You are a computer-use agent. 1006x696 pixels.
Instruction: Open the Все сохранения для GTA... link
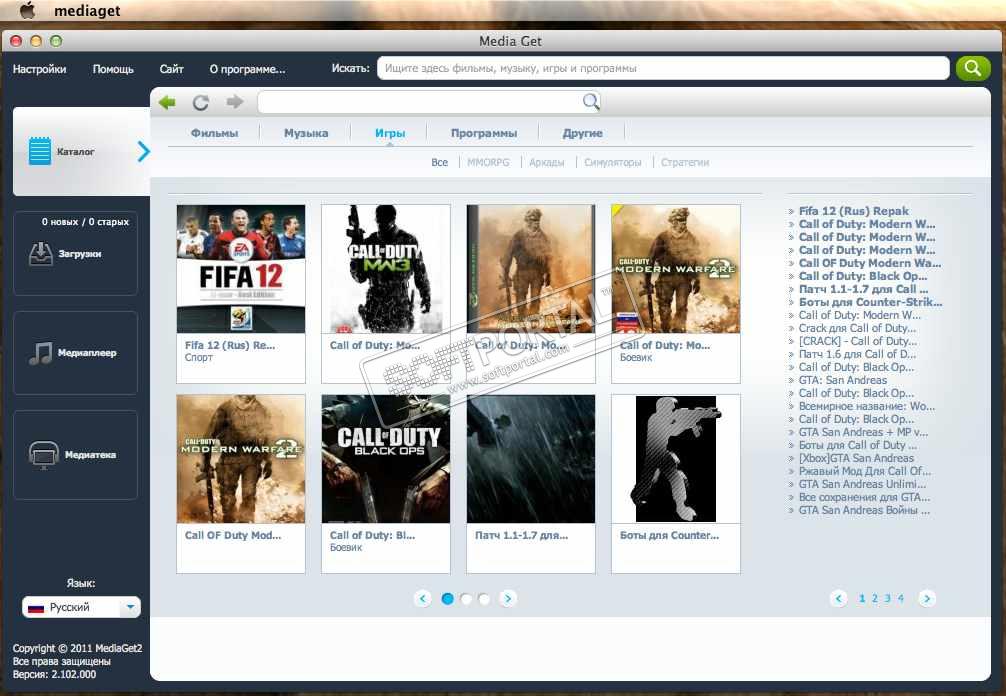coord(864,497)
